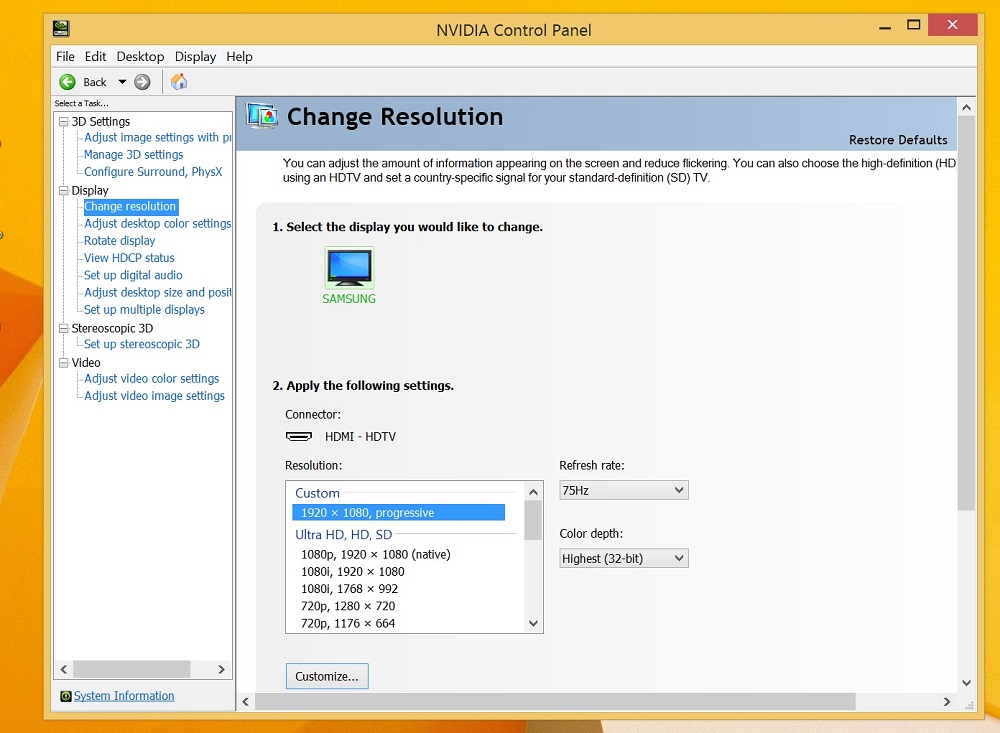
Task: Collapse the 3D Settings tree node
Action: point(63,122)
